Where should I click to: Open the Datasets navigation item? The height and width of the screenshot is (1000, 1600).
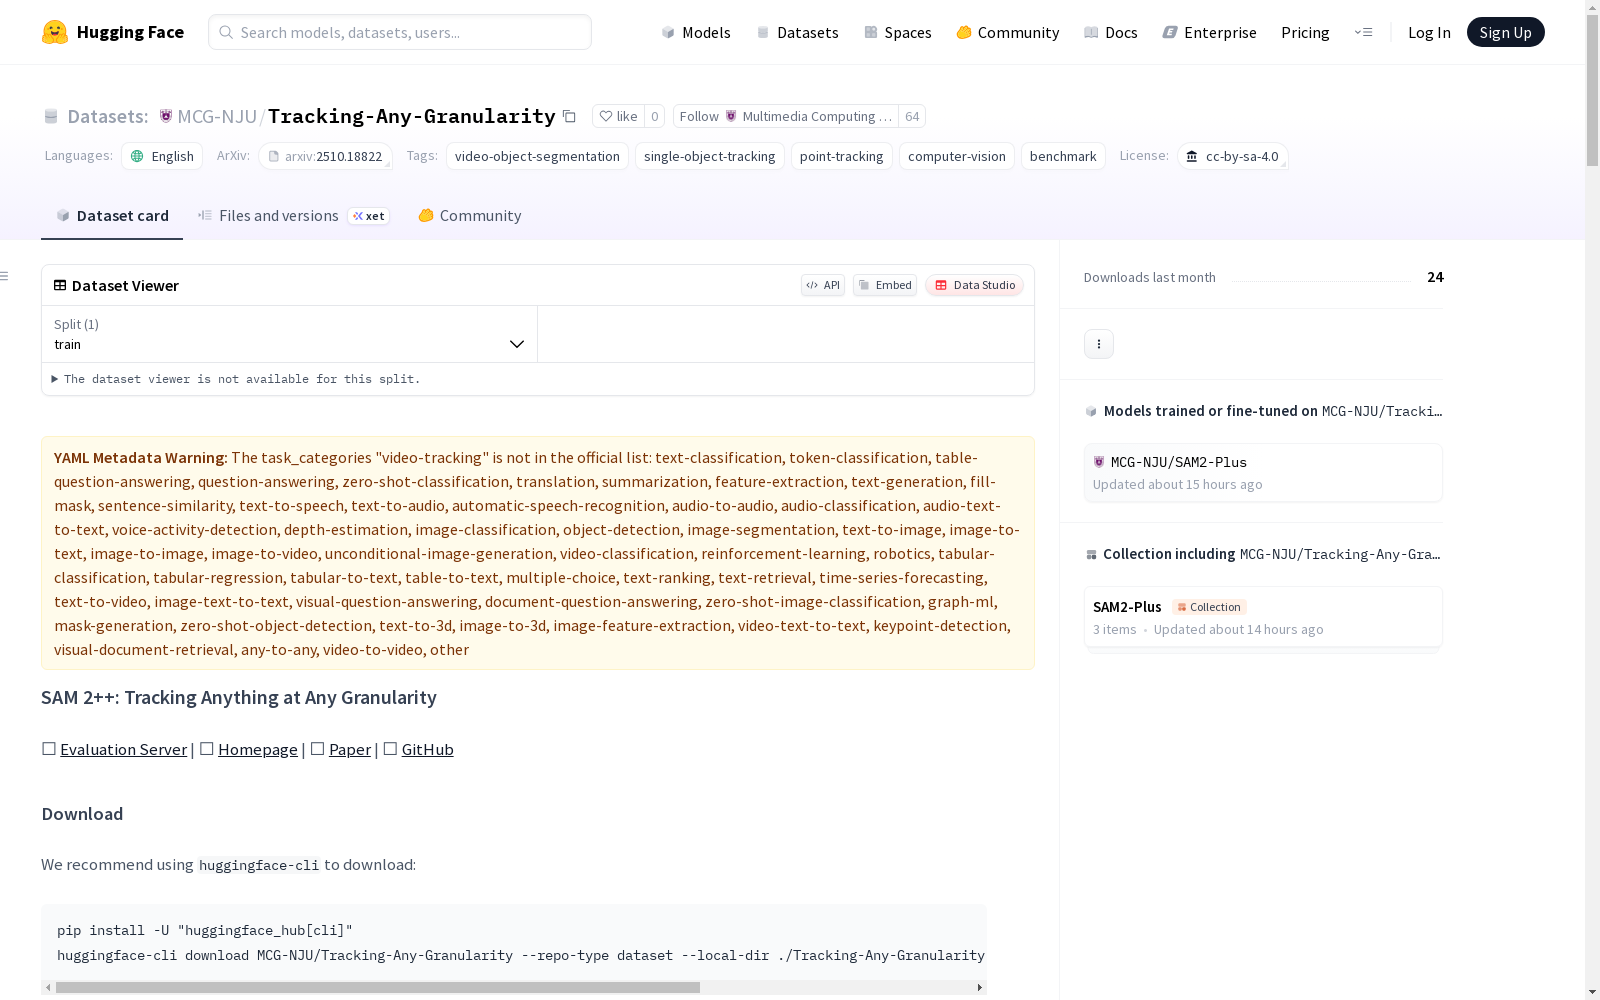click(797, 32)
